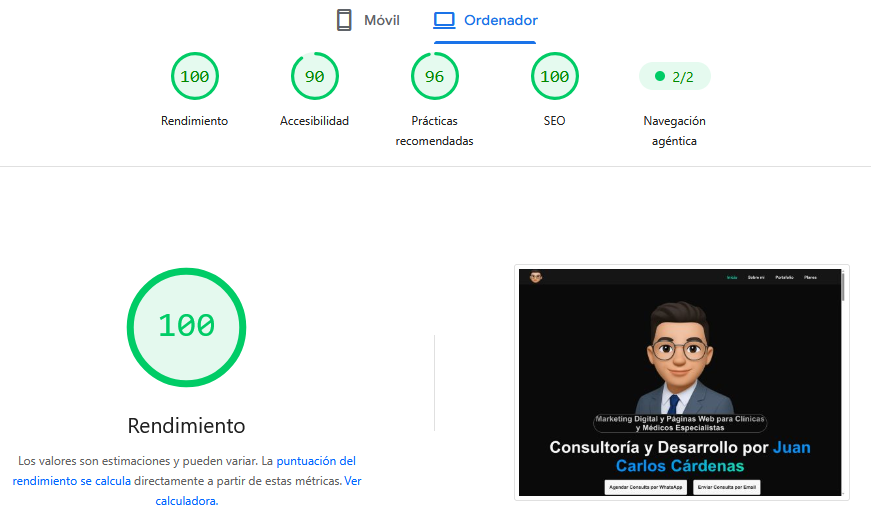
Task: Click the large Rendimiento 100 gauge
Action: (186, 327)
